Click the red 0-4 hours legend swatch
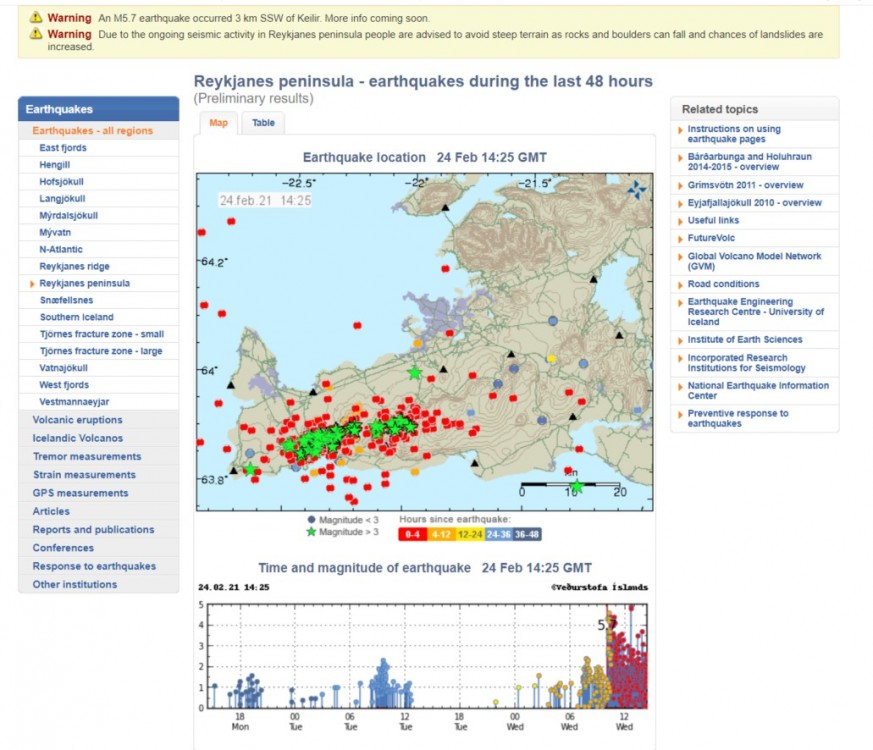 tap(413, 534)
